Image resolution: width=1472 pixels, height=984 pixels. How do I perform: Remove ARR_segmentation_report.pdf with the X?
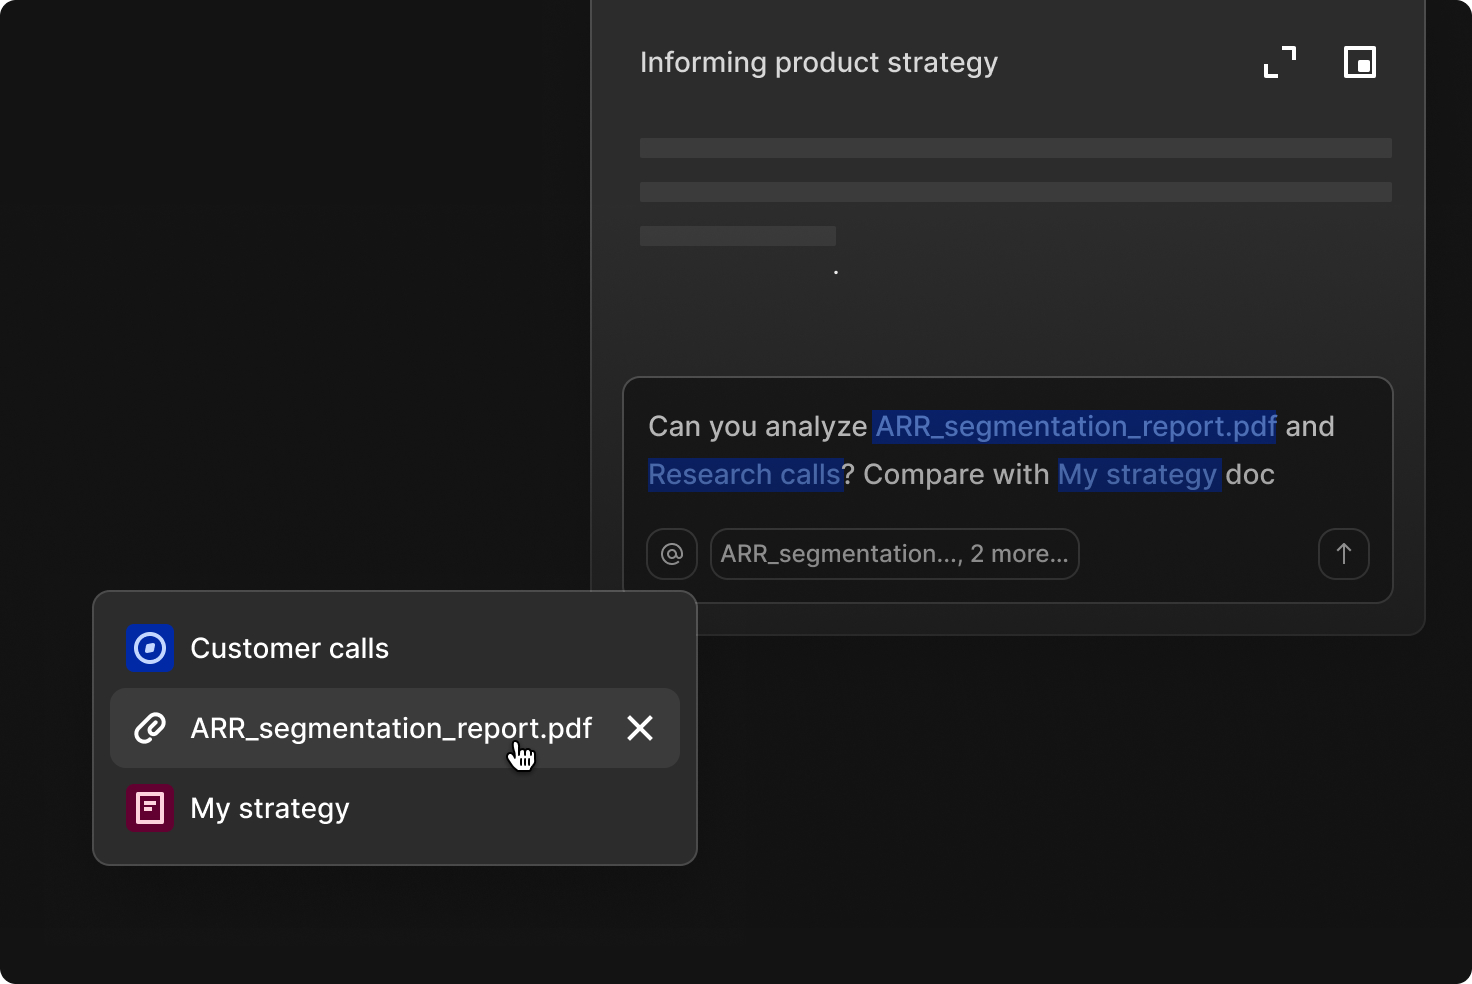click(640, 728)
